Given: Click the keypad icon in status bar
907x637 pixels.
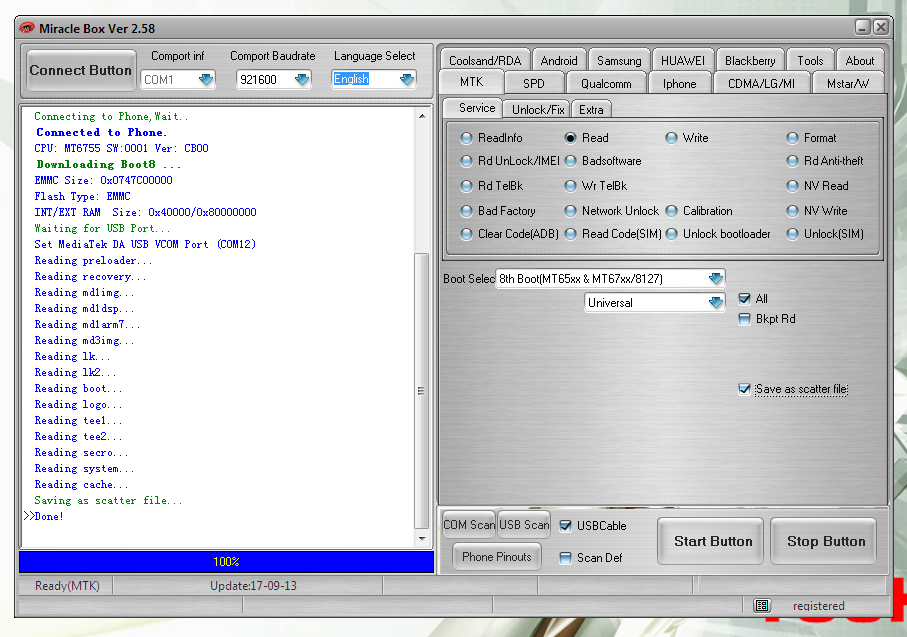Looking at the screenshot, I should (762, 605).
